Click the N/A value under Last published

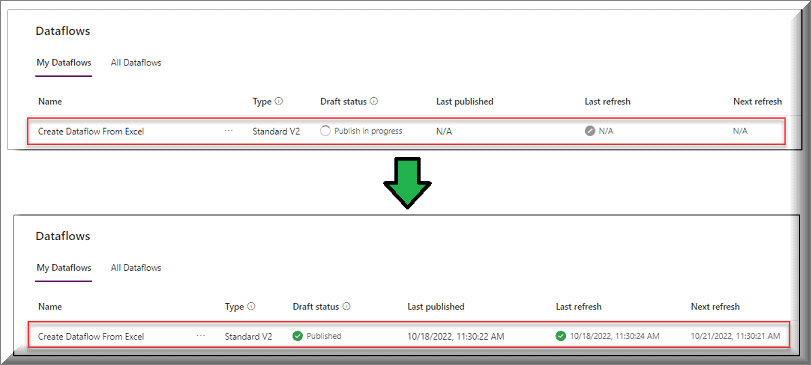(444, 131)
